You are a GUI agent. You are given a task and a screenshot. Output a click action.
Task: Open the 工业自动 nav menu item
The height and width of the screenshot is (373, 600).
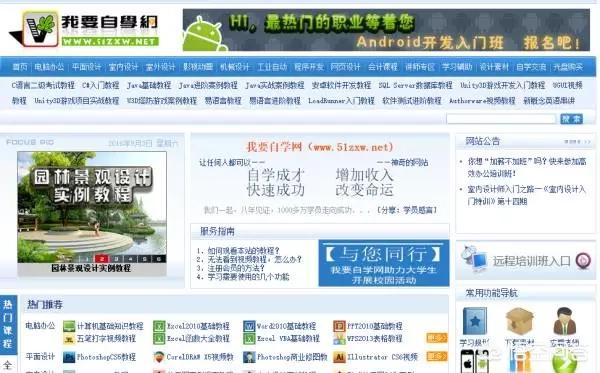click(x=272, y=67)
